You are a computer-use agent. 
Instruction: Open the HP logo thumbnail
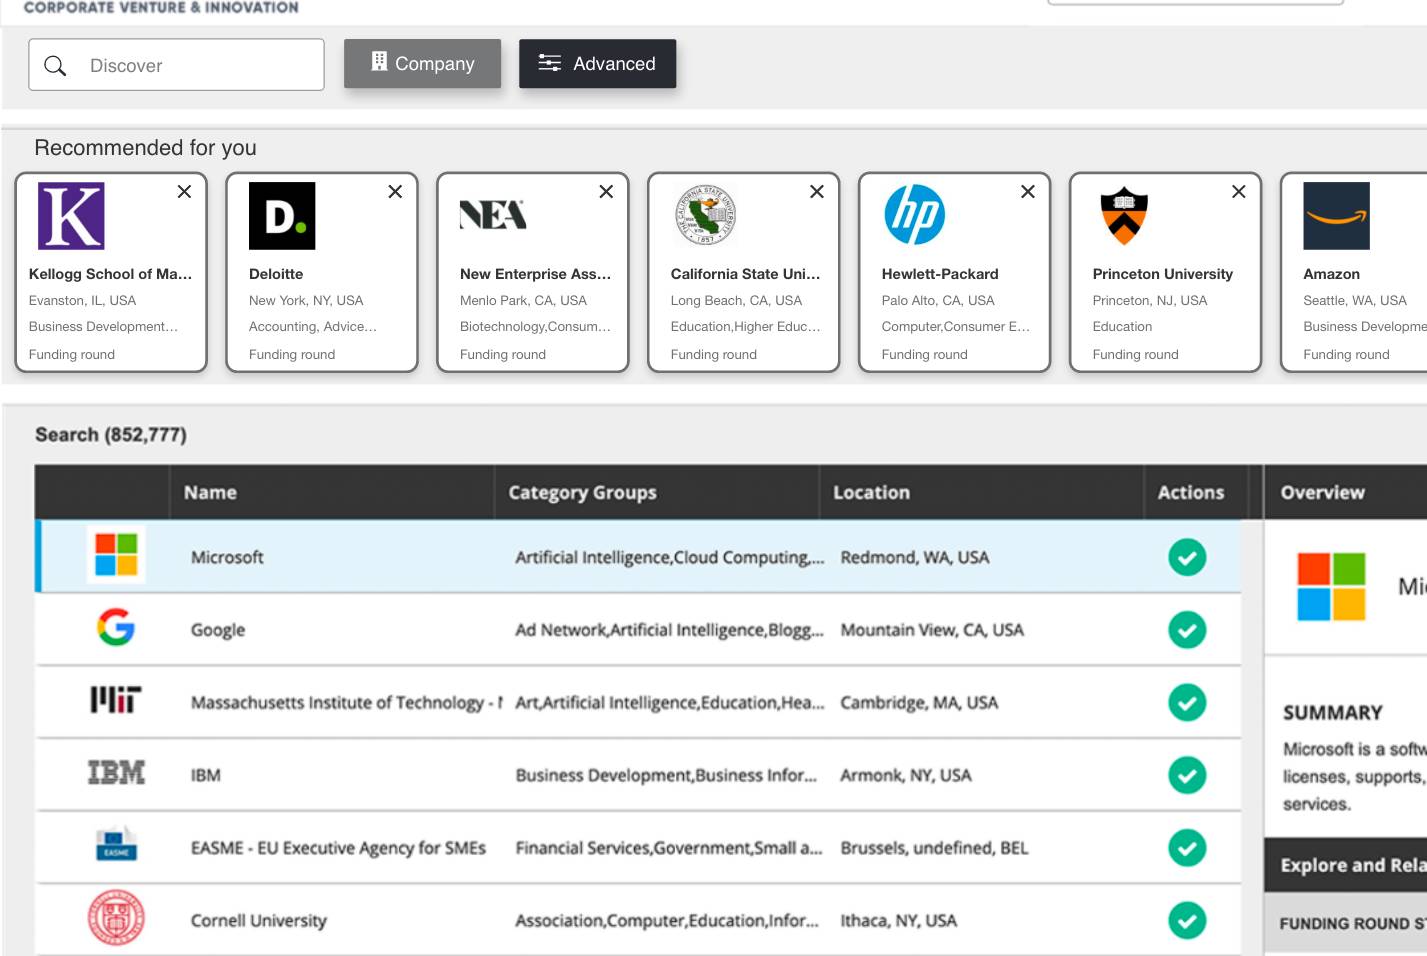pyautogui.click(x=915, y=215)
